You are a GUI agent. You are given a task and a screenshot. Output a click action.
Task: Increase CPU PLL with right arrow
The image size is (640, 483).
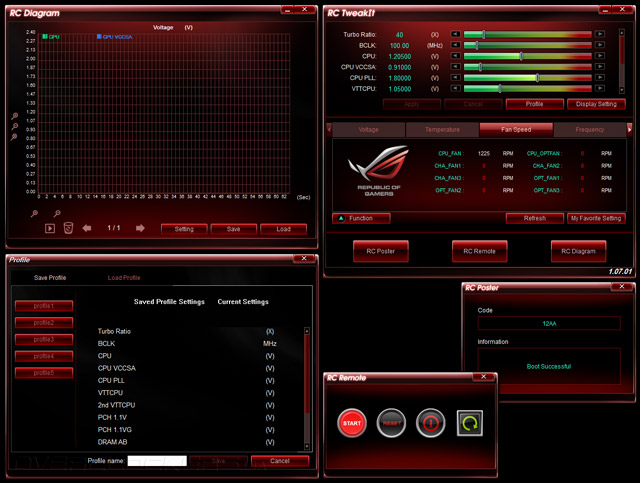600,78
